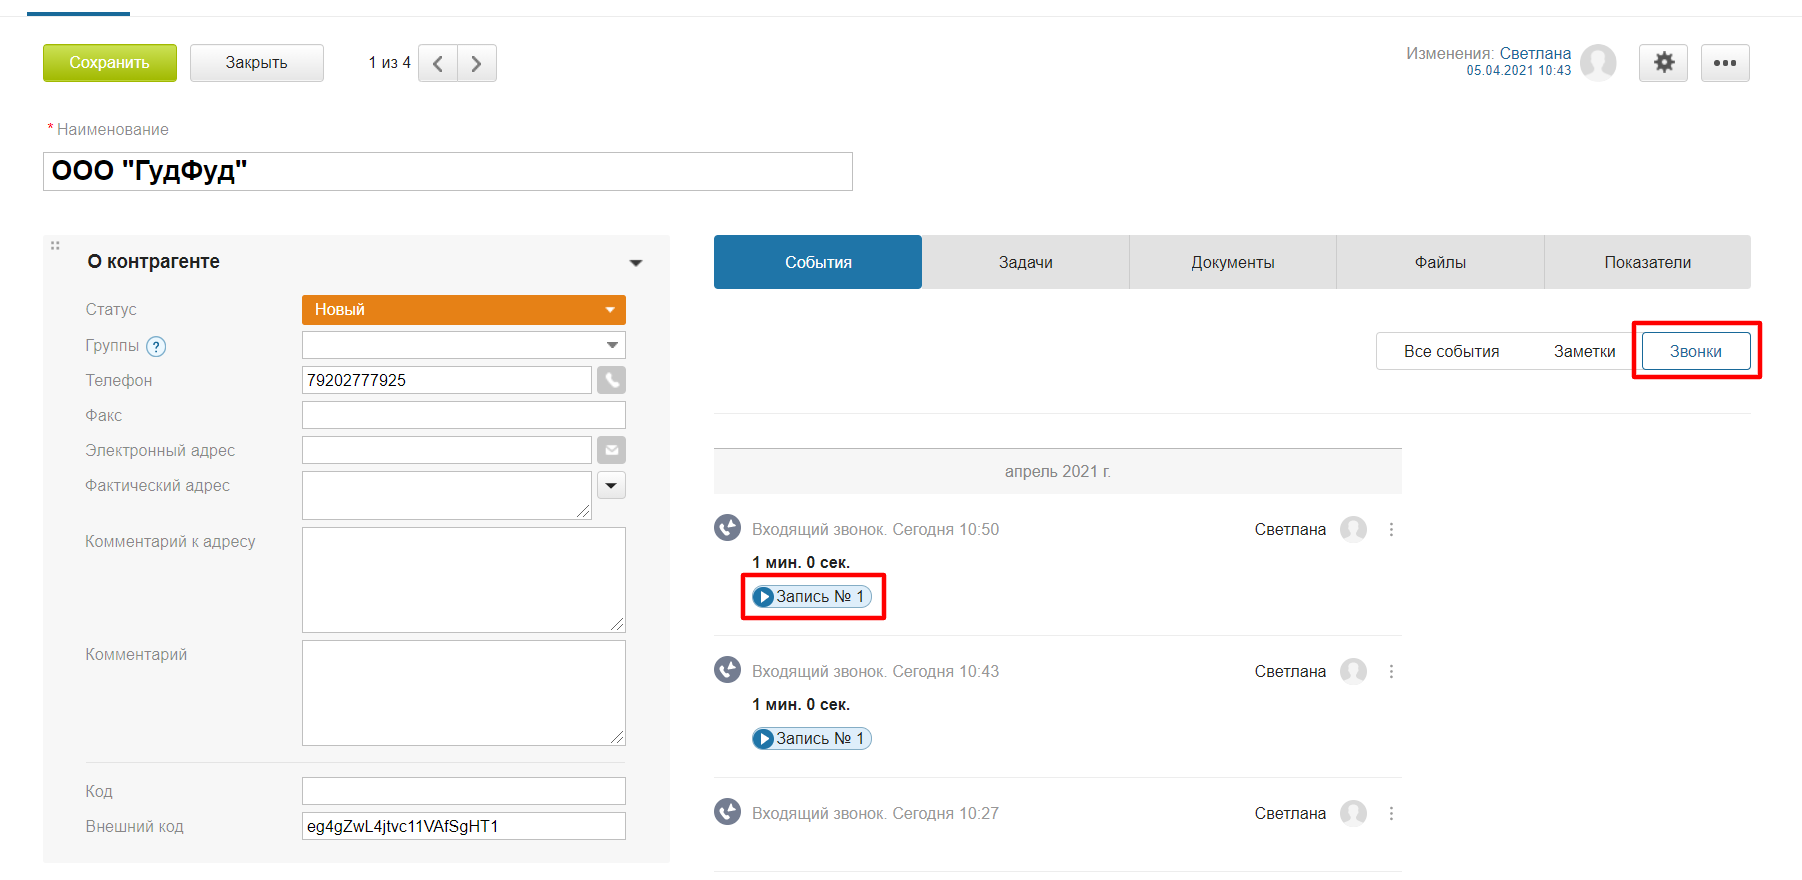
Task: Expand the Группы dropdown list
Action: click(x=612, y=345)
